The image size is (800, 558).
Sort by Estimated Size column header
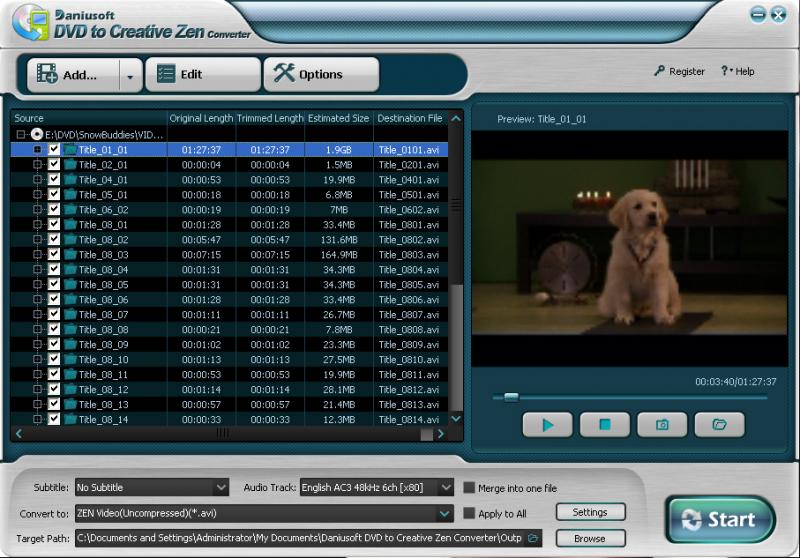tap(339, 118)
